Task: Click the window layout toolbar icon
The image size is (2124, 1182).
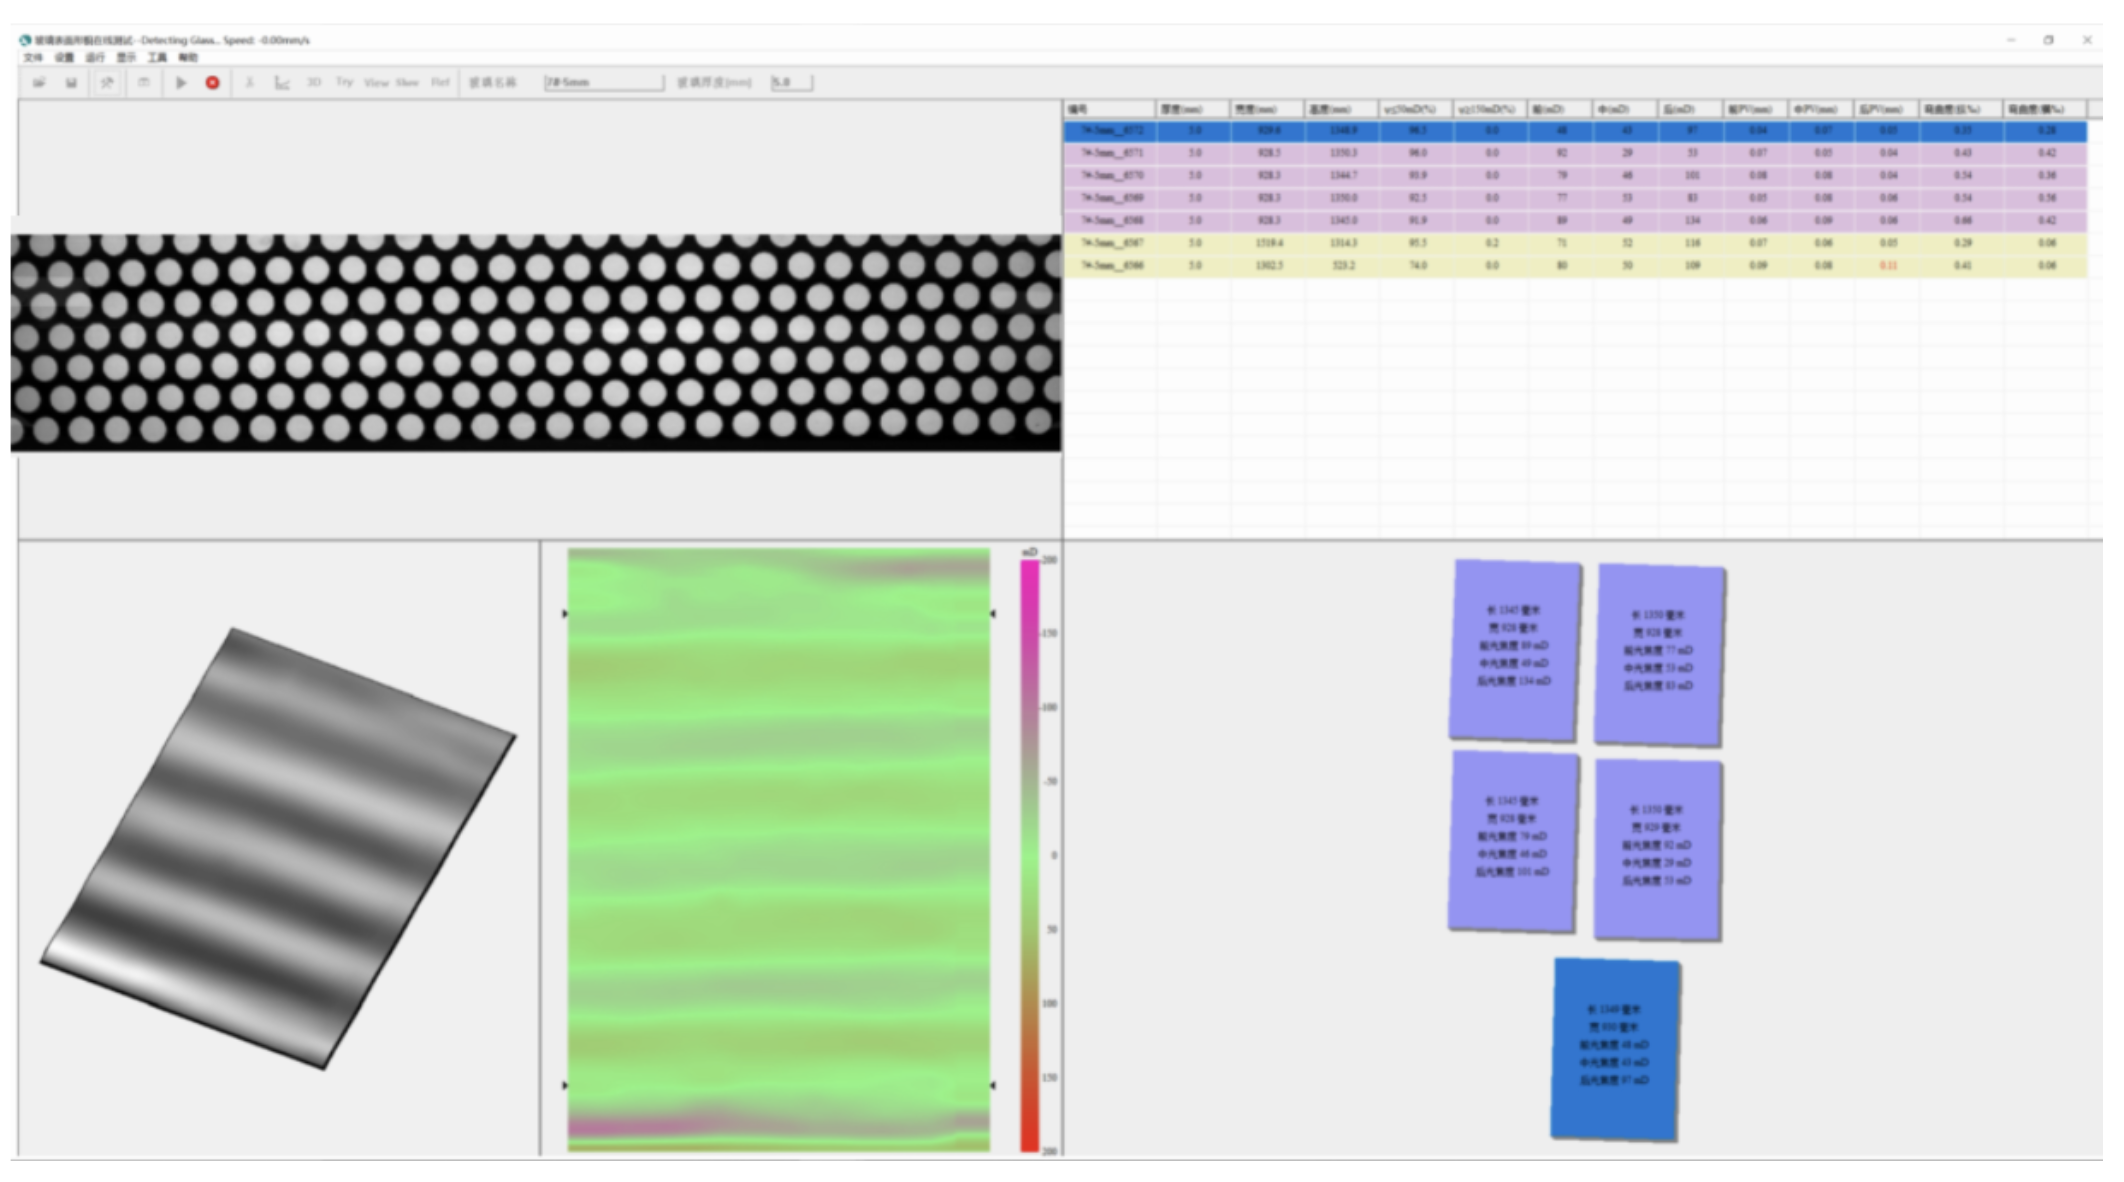Action: pyautogui.click(x=144, y=83)
